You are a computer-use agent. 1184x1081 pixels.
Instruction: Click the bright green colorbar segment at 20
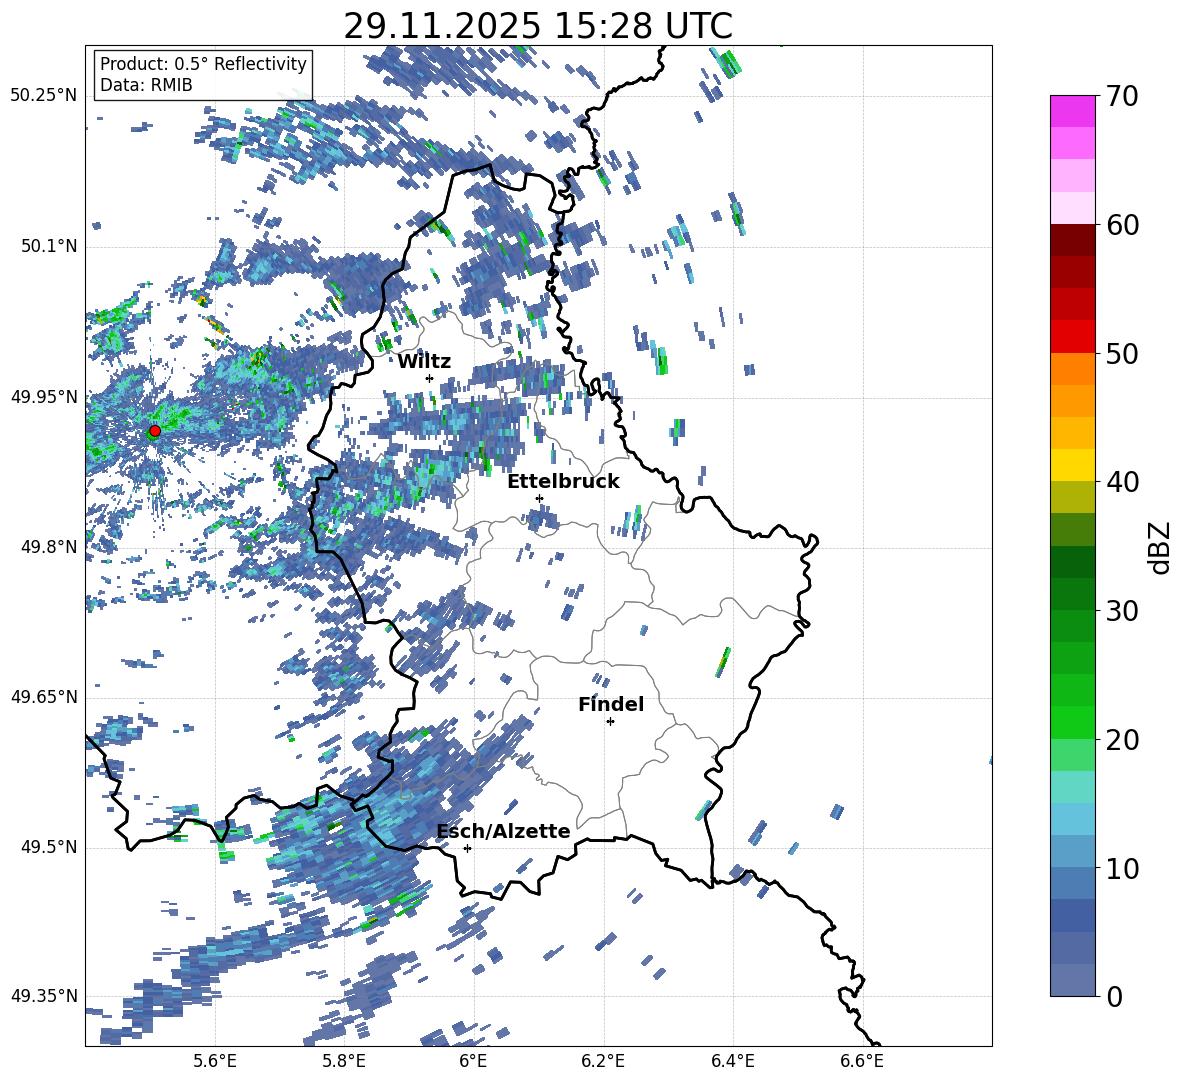1072,722
